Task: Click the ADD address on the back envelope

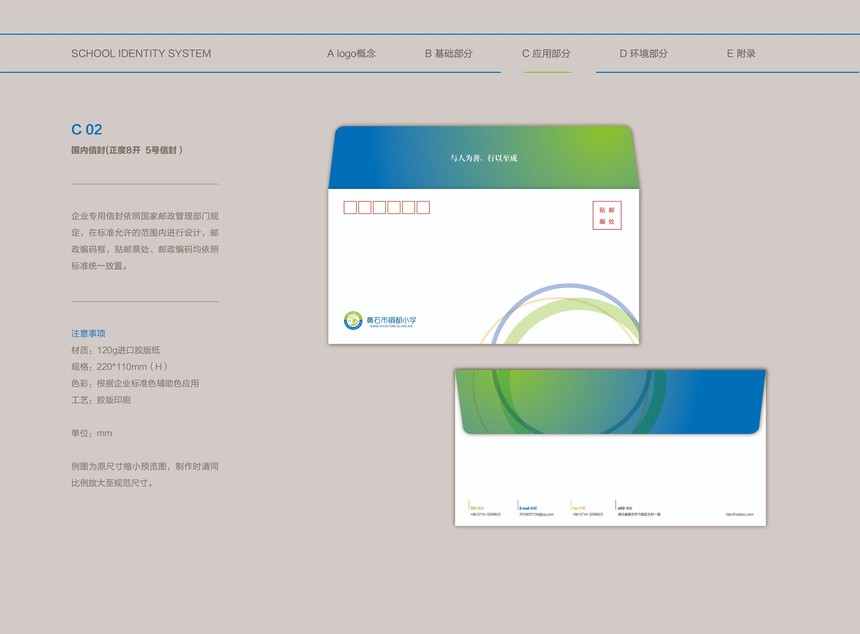Action: pos(638,511)
